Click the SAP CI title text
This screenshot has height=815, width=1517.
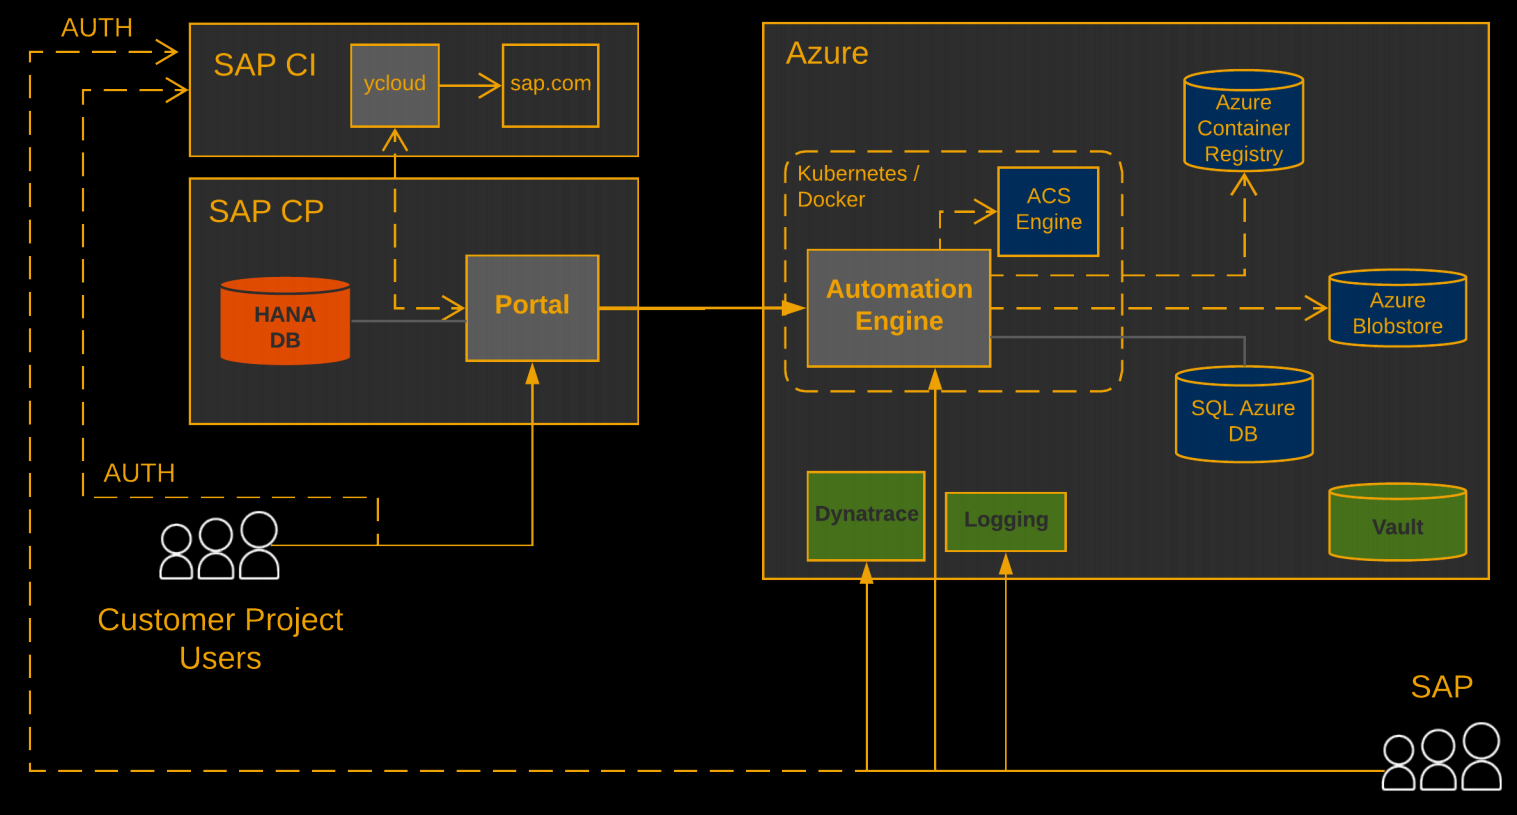[265, 65]
